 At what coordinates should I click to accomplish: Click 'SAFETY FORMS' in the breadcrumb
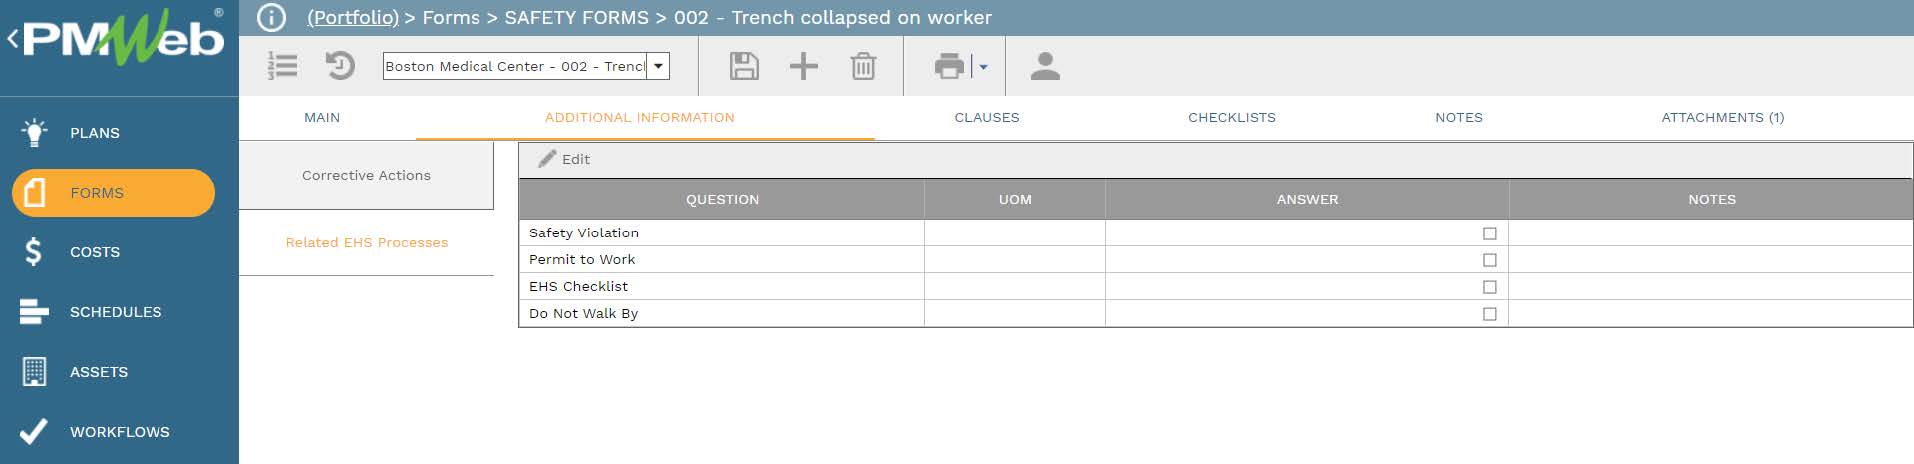coord(577,18)
